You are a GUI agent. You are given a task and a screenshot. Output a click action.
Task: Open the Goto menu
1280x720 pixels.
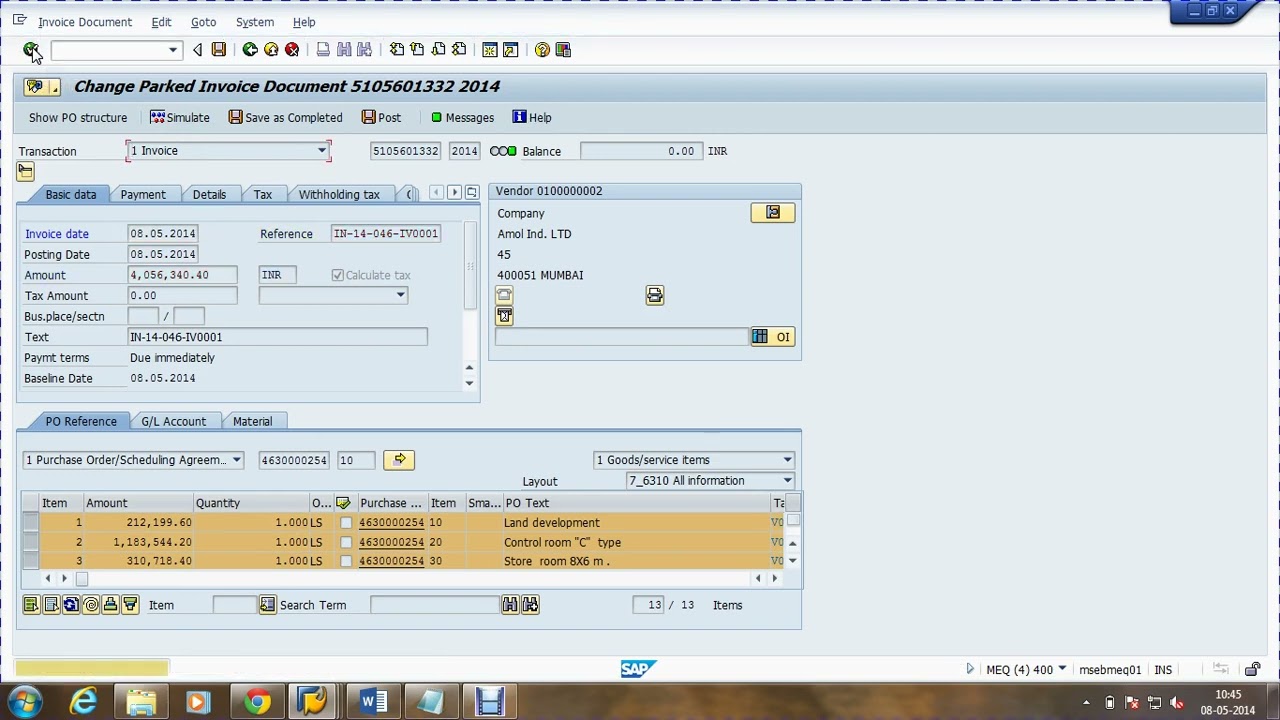[203, 22]
